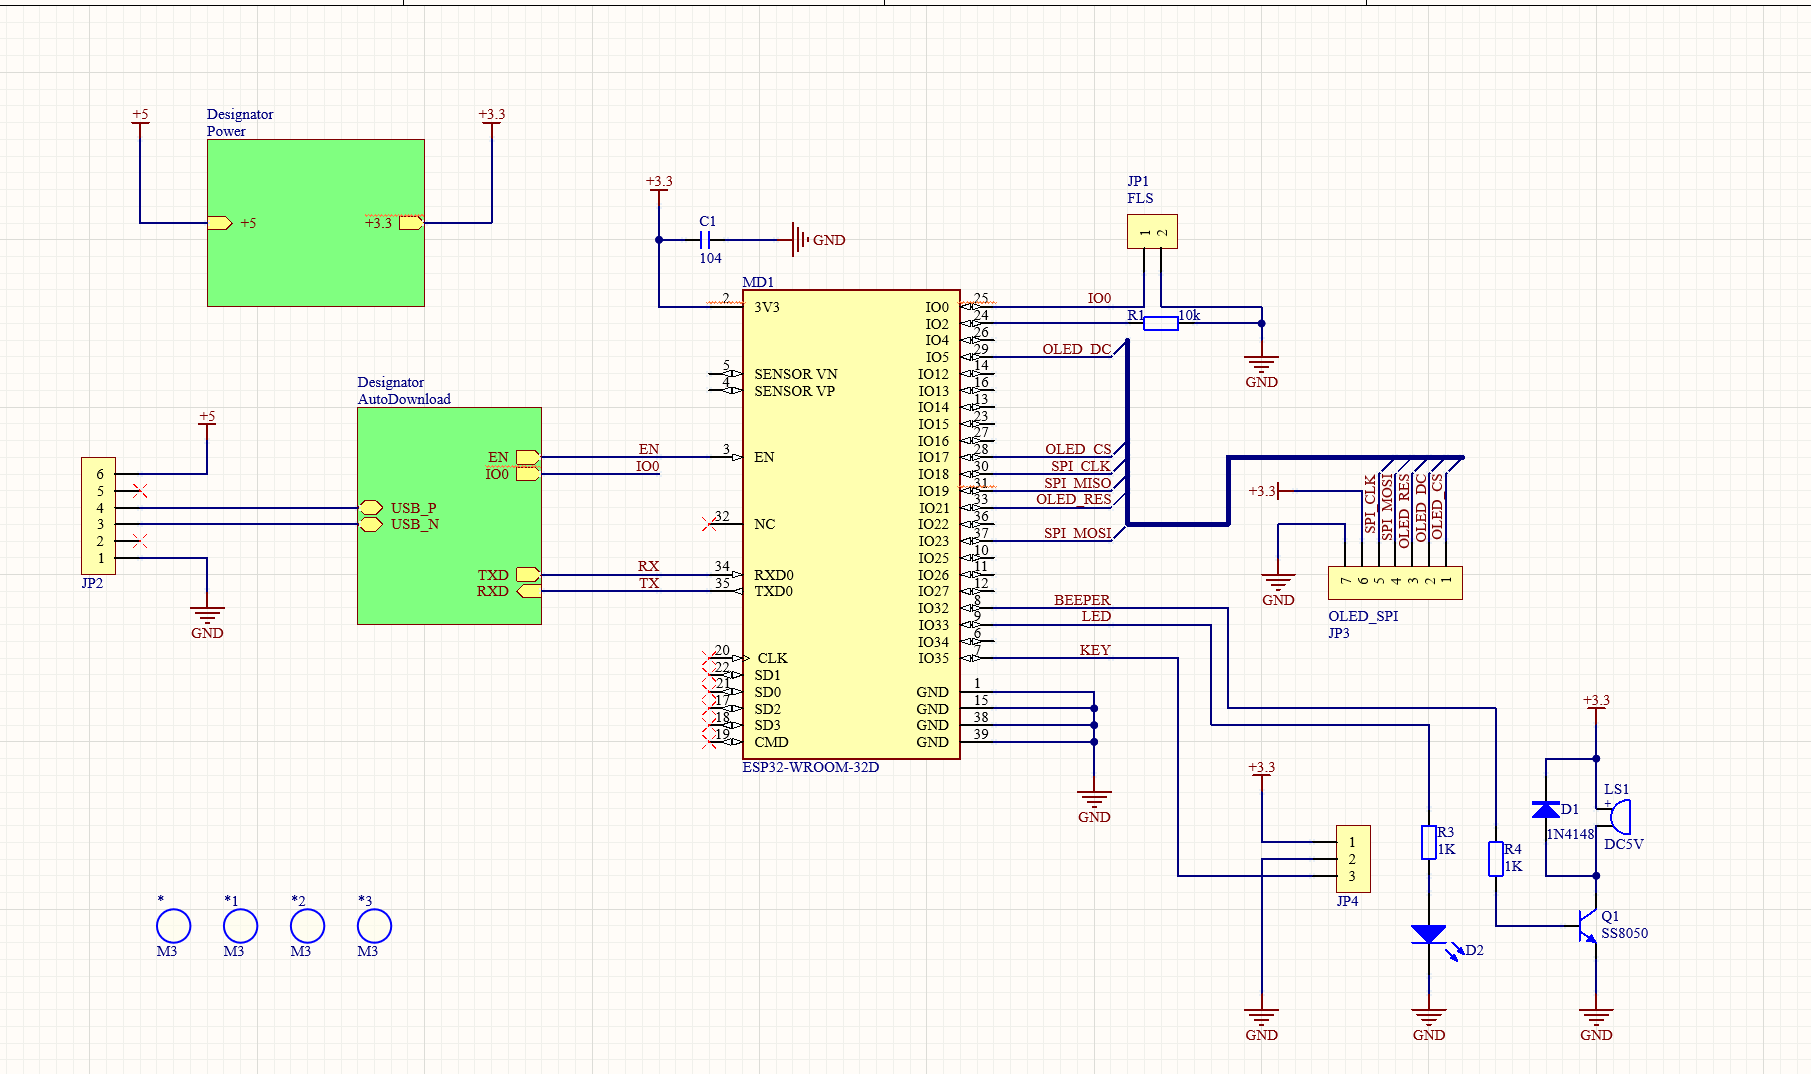Image resolution: width=1811 pixels, height=1074 pixels.
Task: Click the DC5V buzzer value text
Action: pyautogui.click(x=1624, y=844)
